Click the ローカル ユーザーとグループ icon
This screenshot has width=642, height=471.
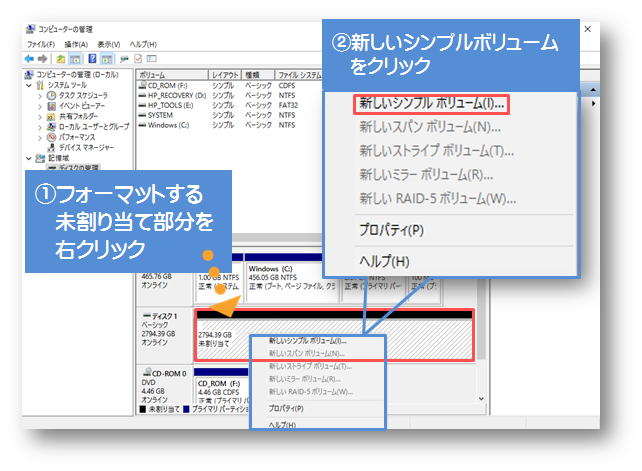(51, 127)
